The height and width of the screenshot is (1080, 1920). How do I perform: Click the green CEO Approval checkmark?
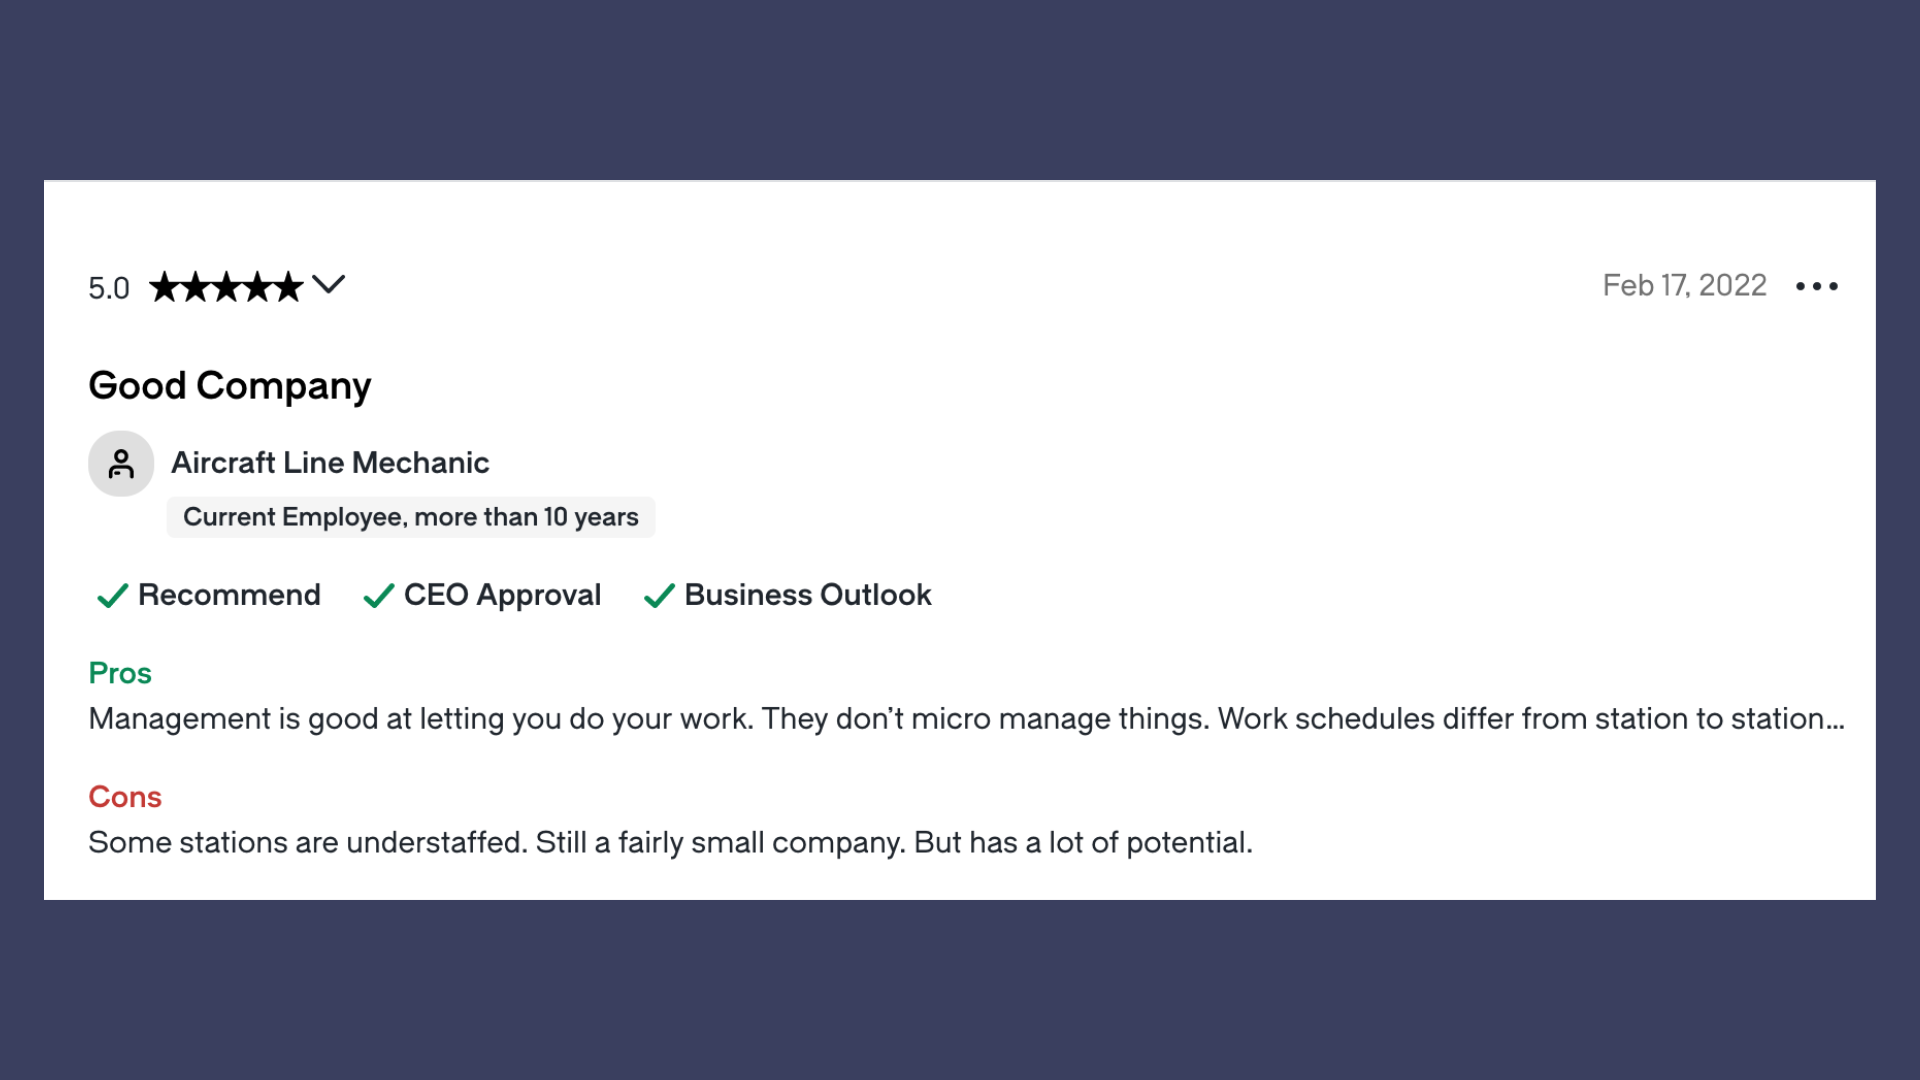(378, 596)
